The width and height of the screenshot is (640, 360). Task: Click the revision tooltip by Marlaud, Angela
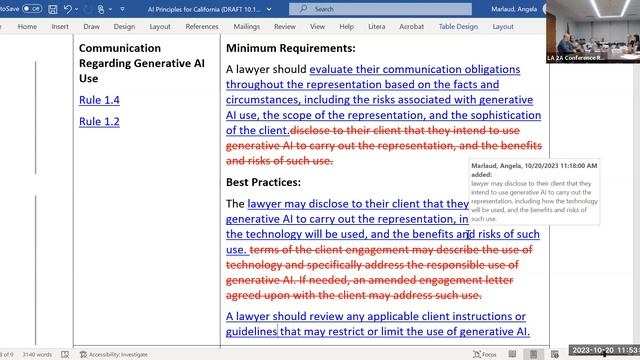click(x=534, y=192)
